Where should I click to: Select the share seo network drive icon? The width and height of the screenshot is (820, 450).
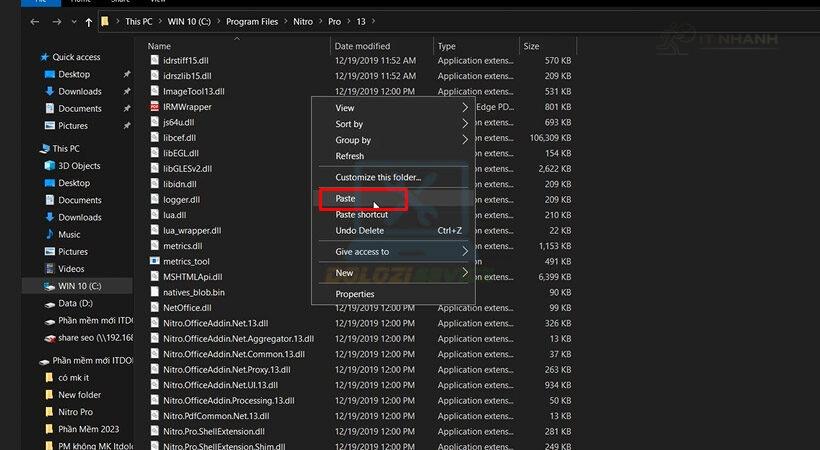(49, 339)
